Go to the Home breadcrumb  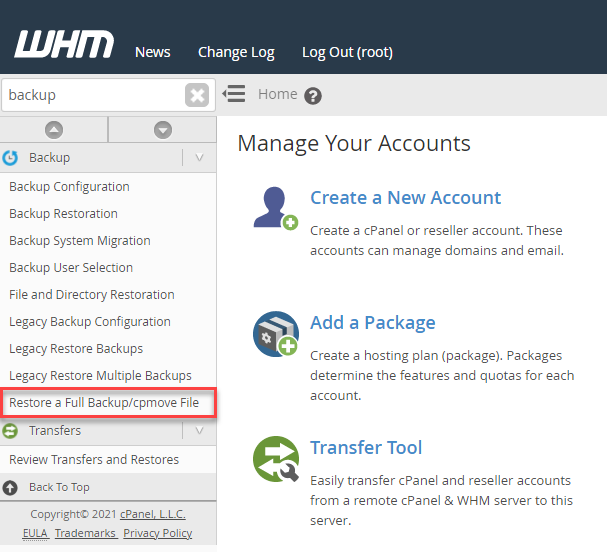coord(278,94)
